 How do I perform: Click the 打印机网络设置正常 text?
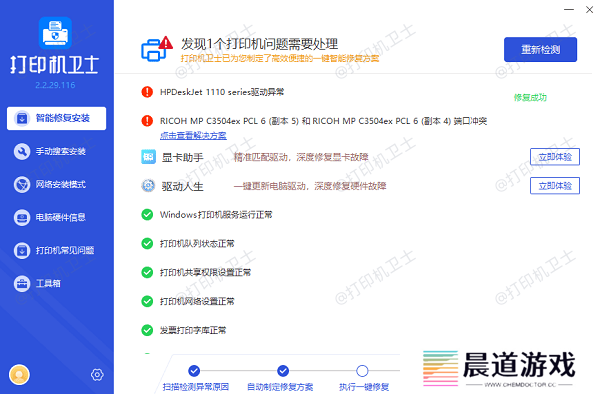point(197,301)
